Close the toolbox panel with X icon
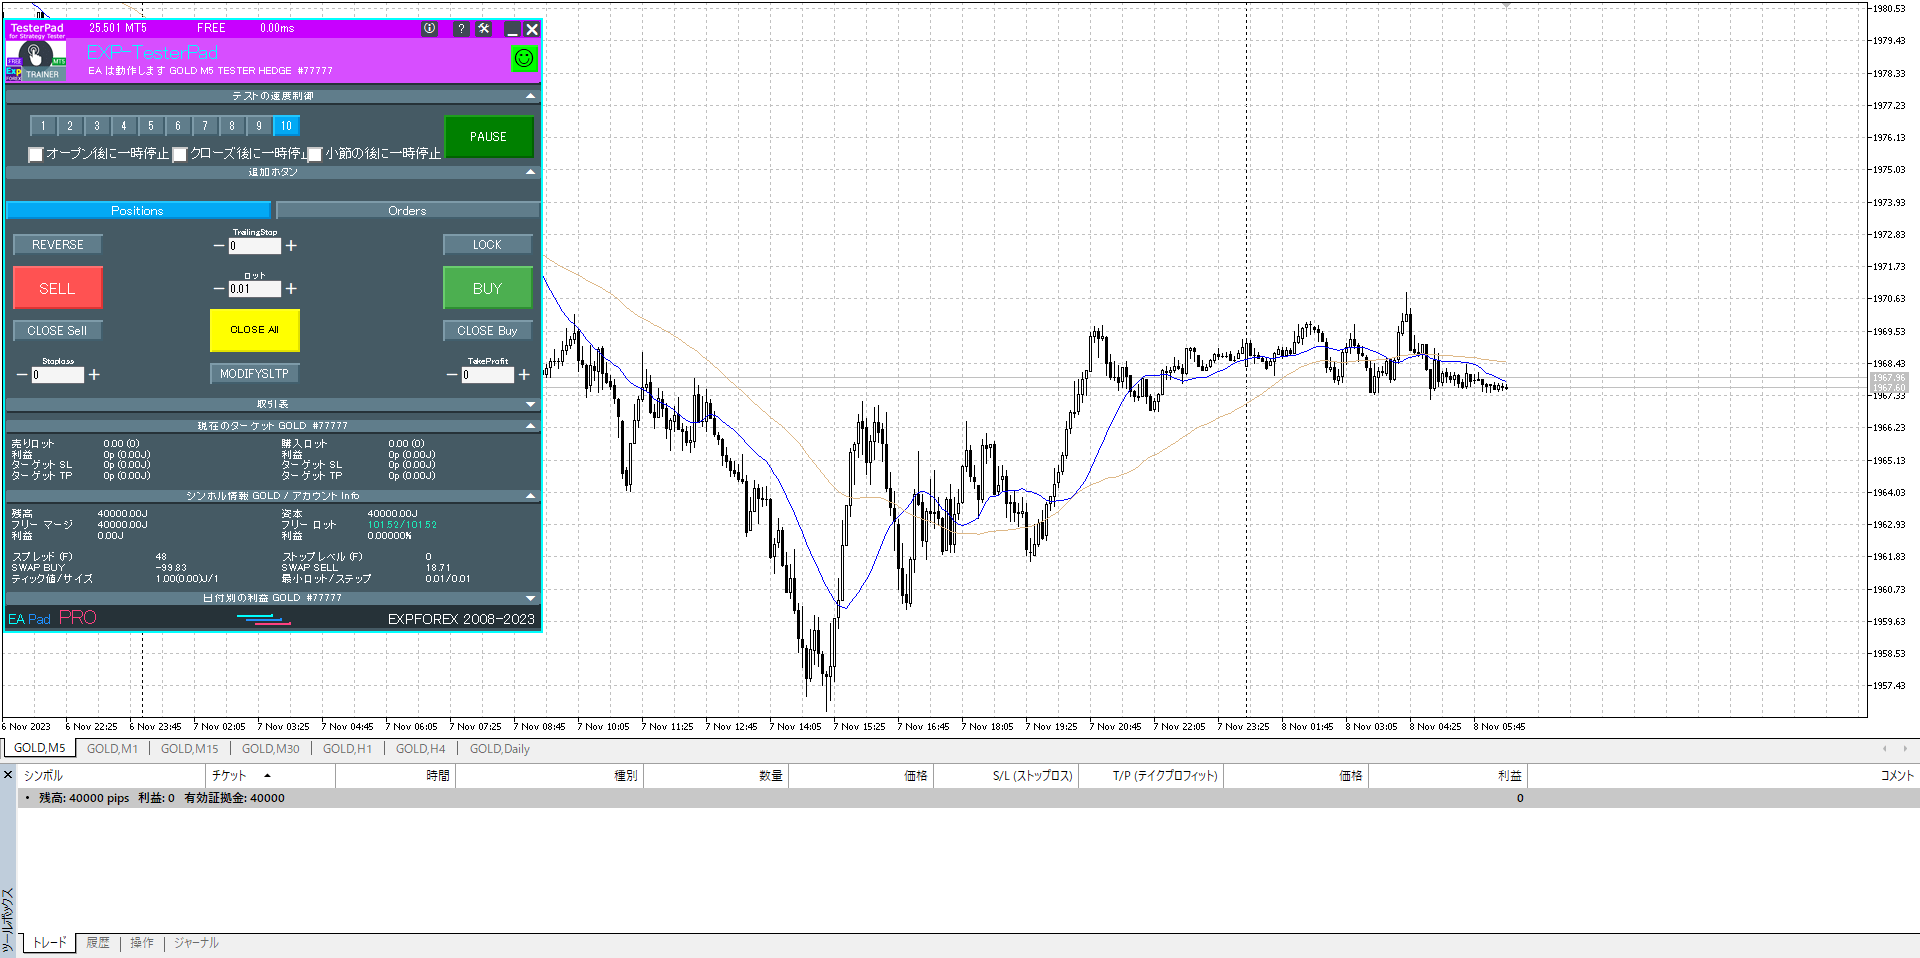Image resolution: width=1920 pixels, height=958 pixels. [8, 775]
